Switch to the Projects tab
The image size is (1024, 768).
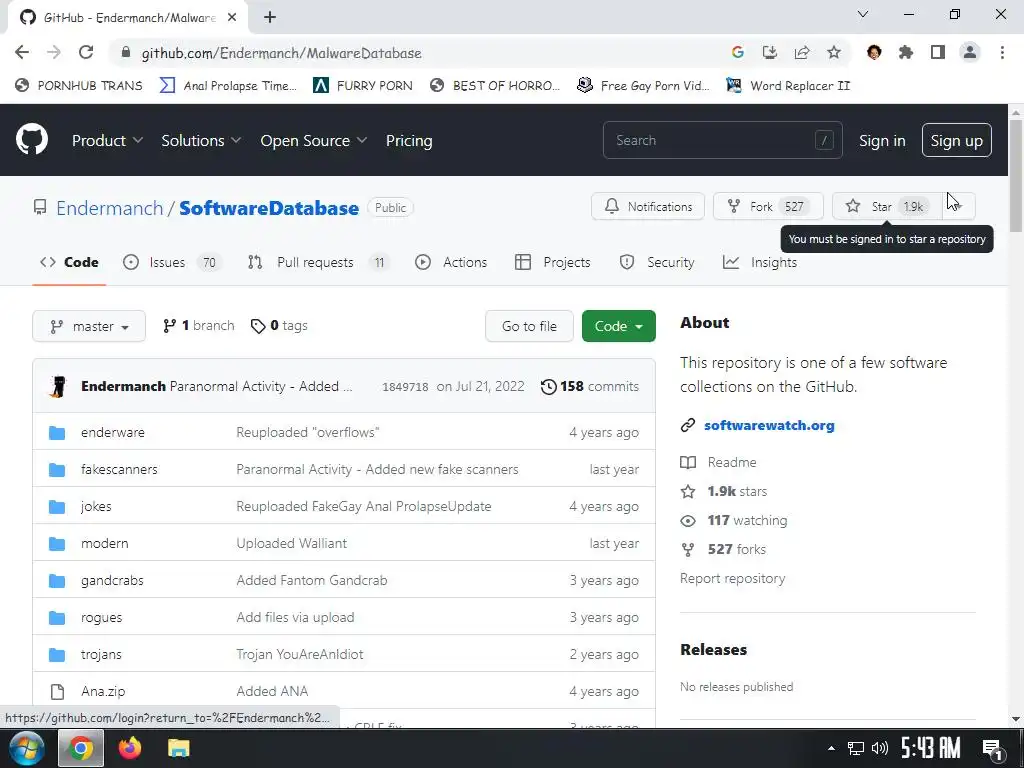(552, 262)
